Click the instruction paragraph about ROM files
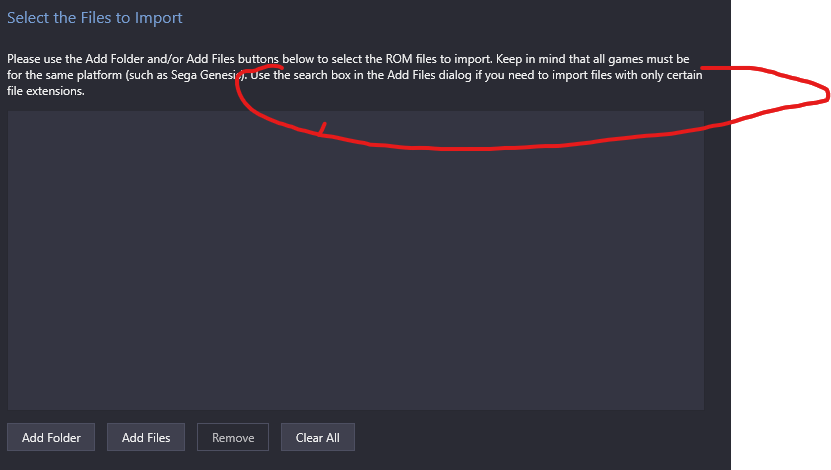The height and width of the screenshot is (470, 831). [355, 75]
